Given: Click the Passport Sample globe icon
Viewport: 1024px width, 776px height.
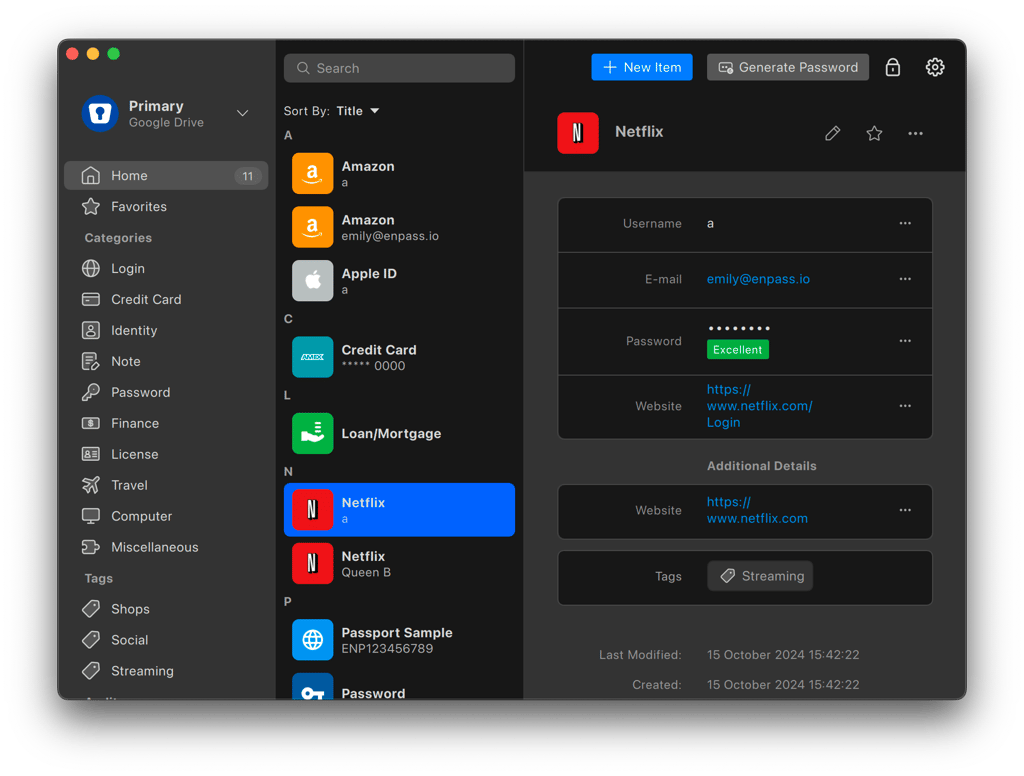Looking at the screenshot, I should pos(312,639).
